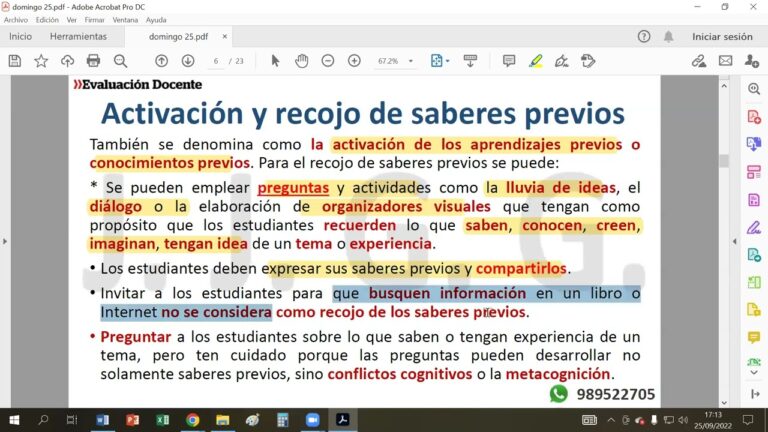The width and height of the screenshot is (768, 432).
Task: Open the Ver menu
Action: point(72,20)
